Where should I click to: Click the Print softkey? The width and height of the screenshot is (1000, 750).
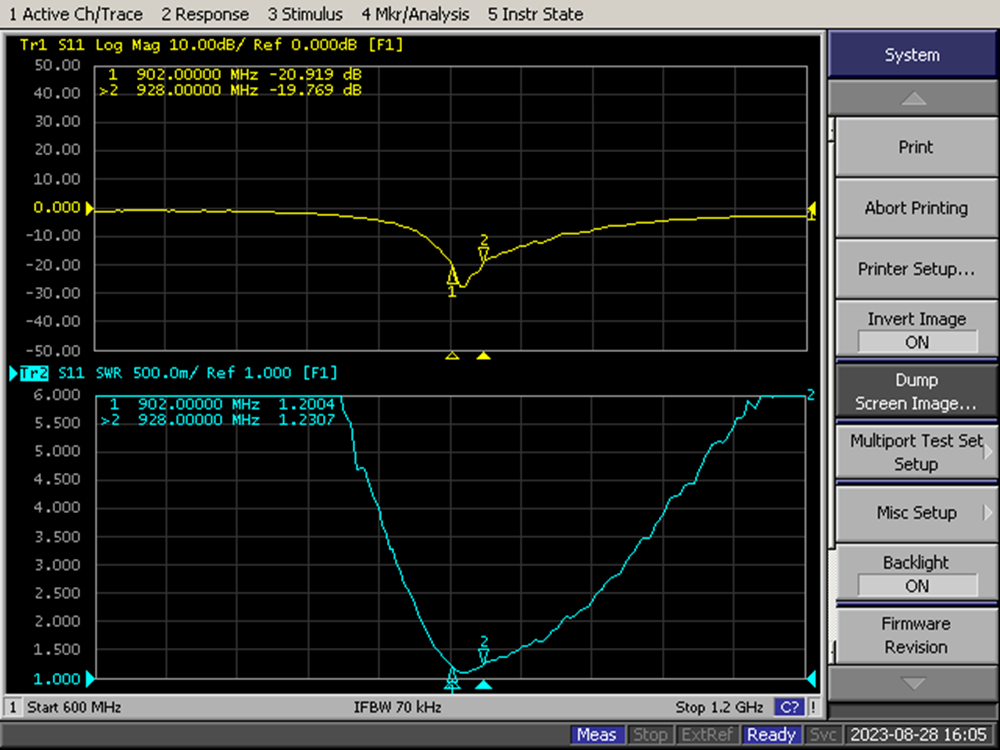pyautogui.click(x=916, y=147)
